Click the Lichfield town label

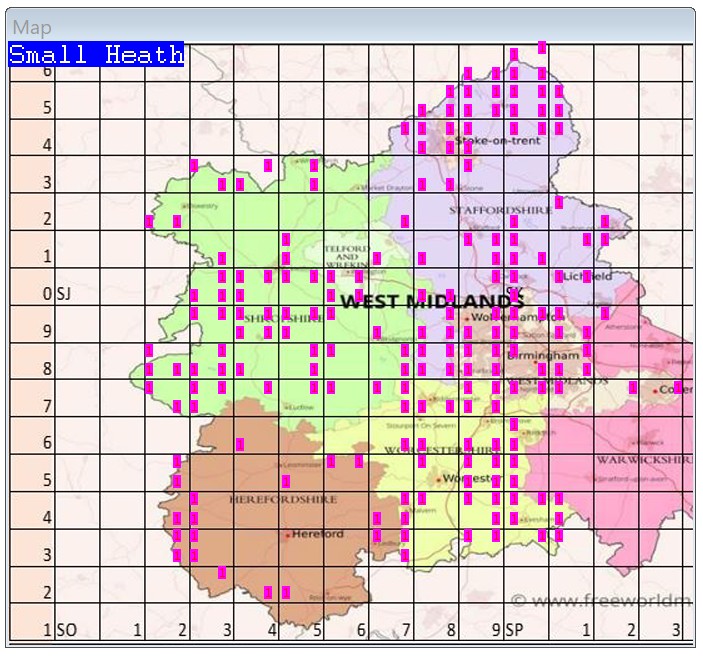(588, 275)
